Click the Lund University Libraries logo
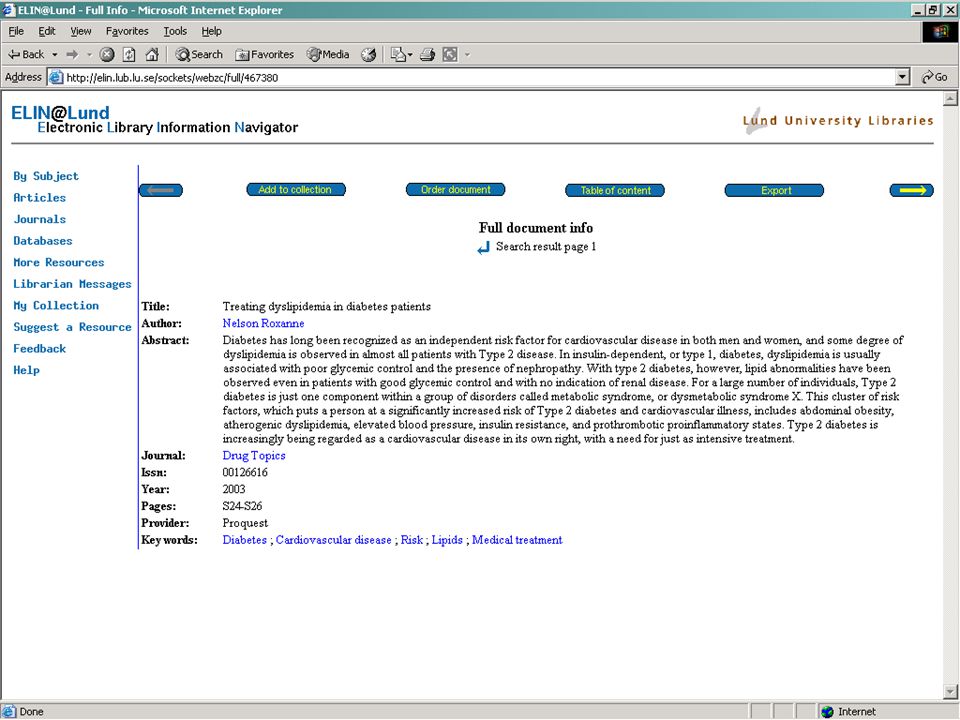Screen dimensions: 960x720 click(838, 120)
